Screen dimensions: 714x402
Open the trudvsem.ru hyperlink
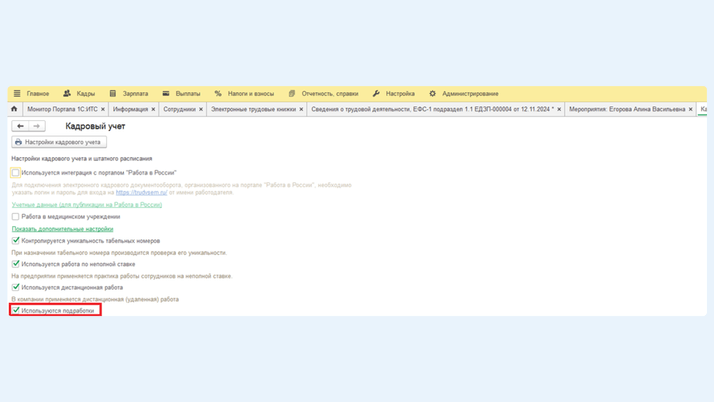click(x=141, y=193)
